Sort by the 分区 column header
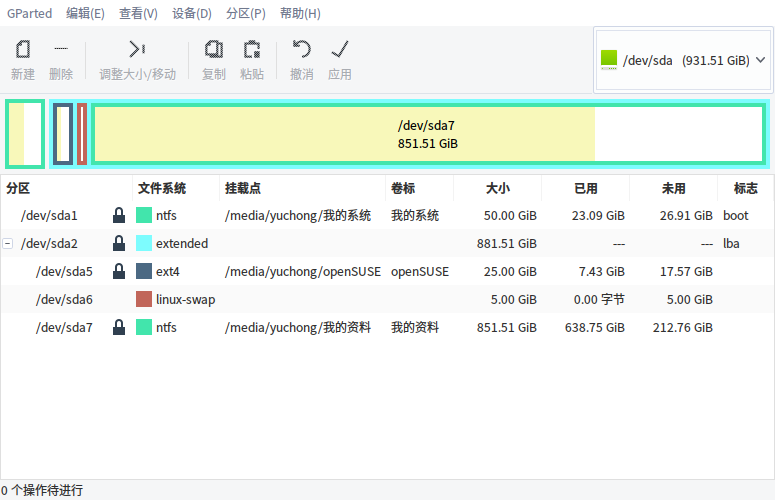 [67, 188]
